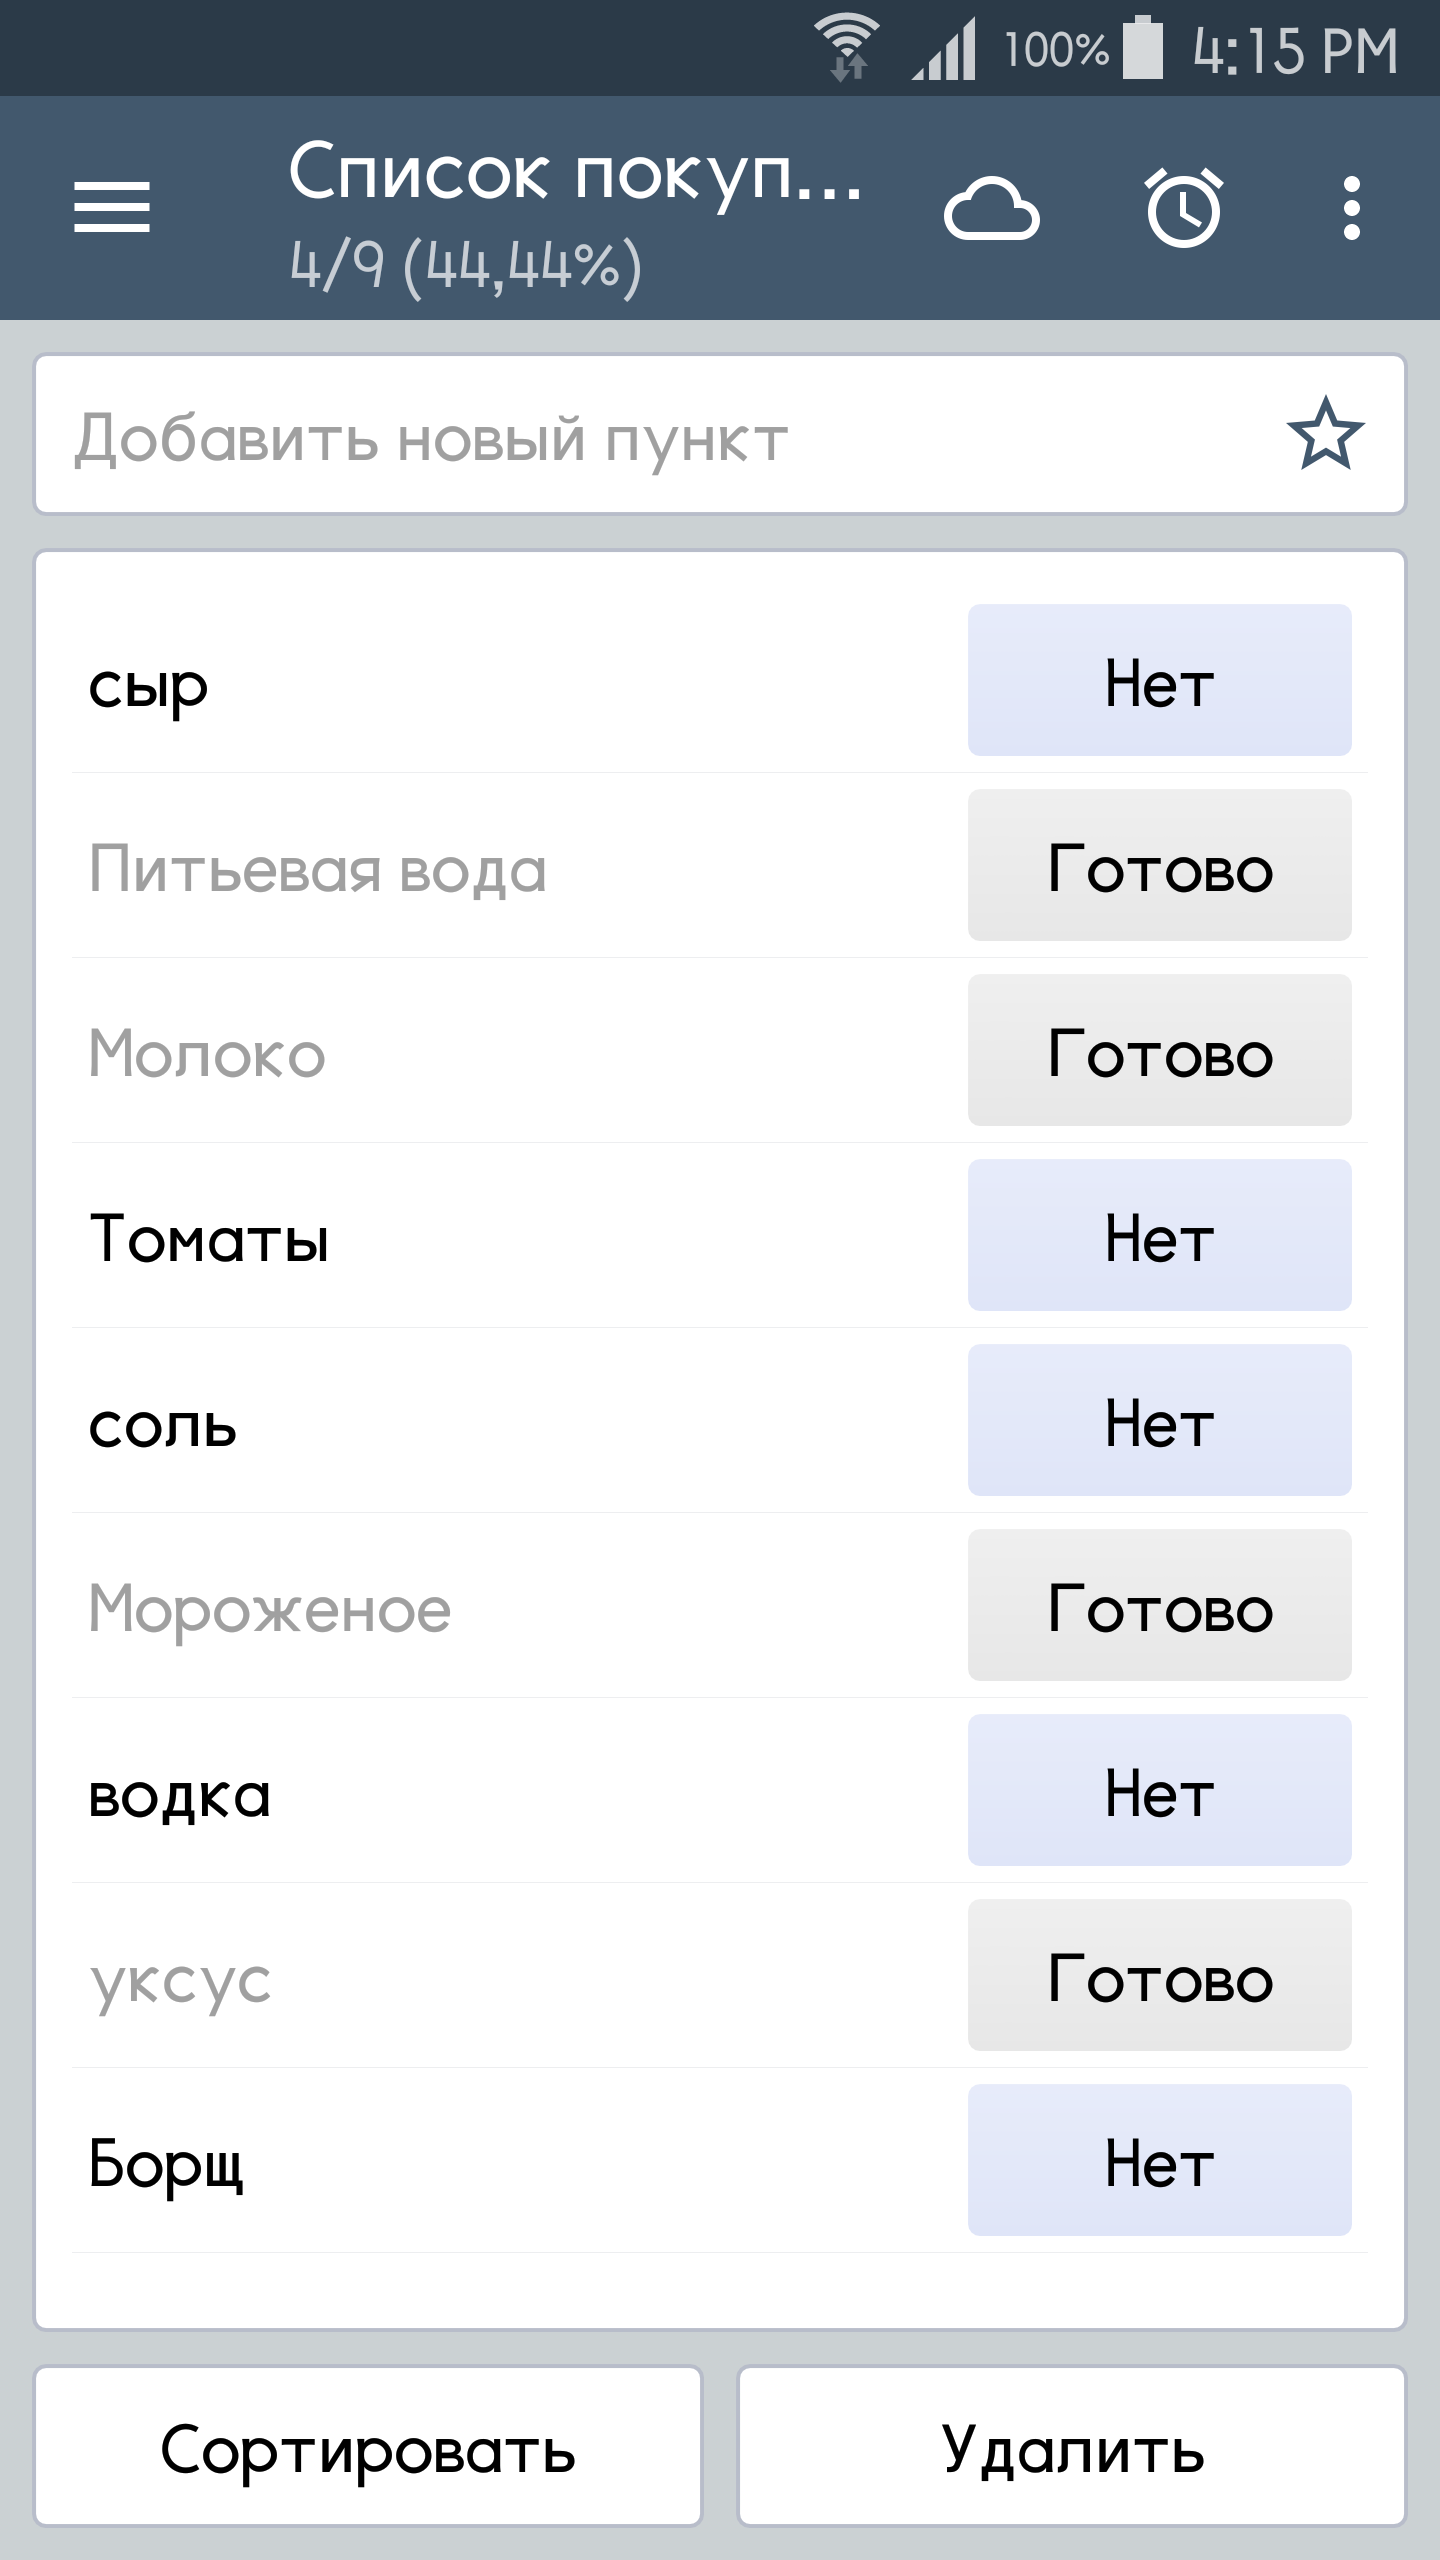Screen dimensions: 1440x2560
Task: Tap the battery status icon
Action: click(1143, 48)
